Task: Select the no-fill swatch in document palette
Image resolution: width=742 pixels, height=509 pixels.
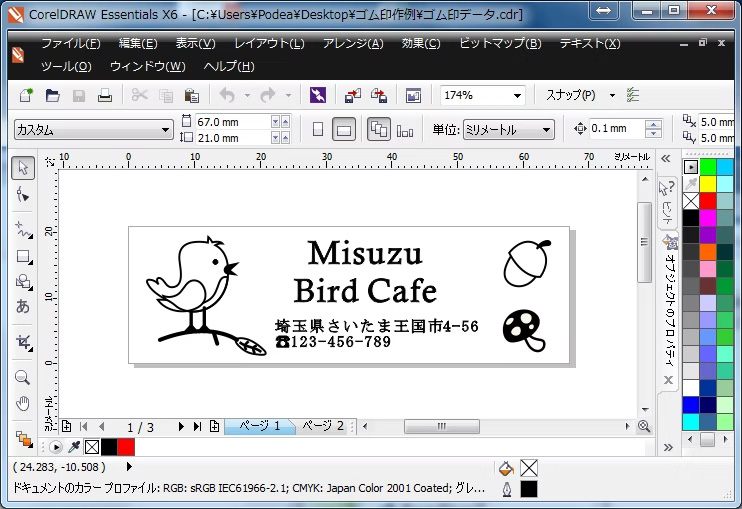Action: click(x=92, y=447)
